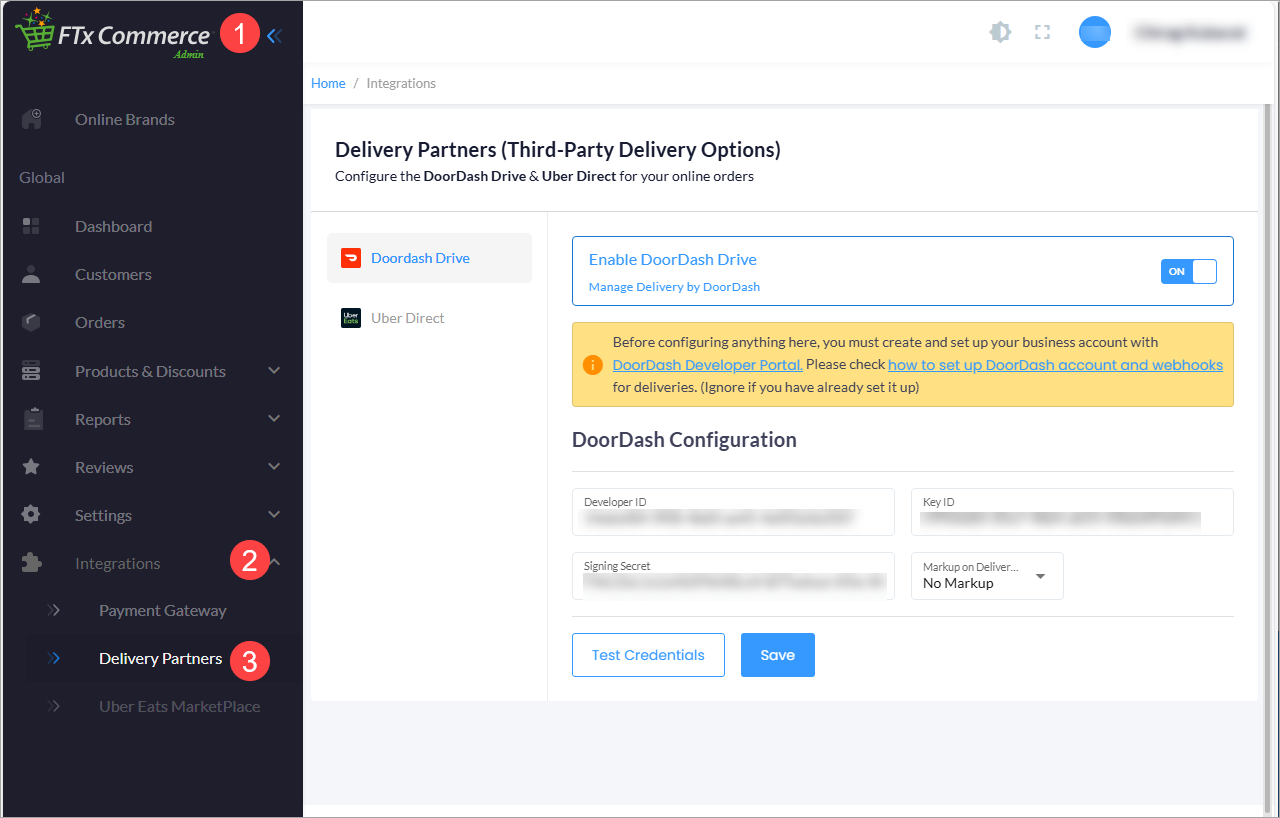Expand Reports menu arrow

click(x=274, y=419)
